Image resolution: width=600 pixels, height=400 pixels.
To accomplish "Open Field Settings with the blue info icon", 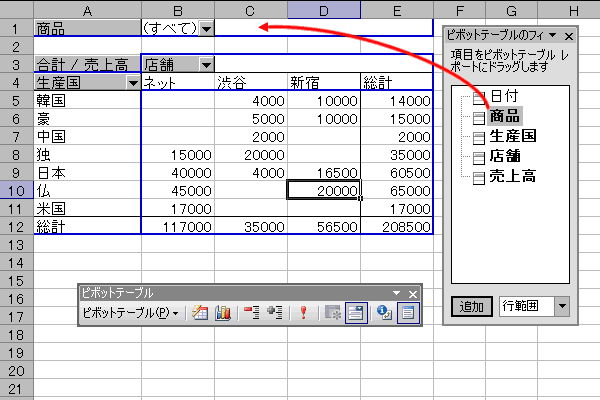I will pyautogui.click(x=384, y=313).
